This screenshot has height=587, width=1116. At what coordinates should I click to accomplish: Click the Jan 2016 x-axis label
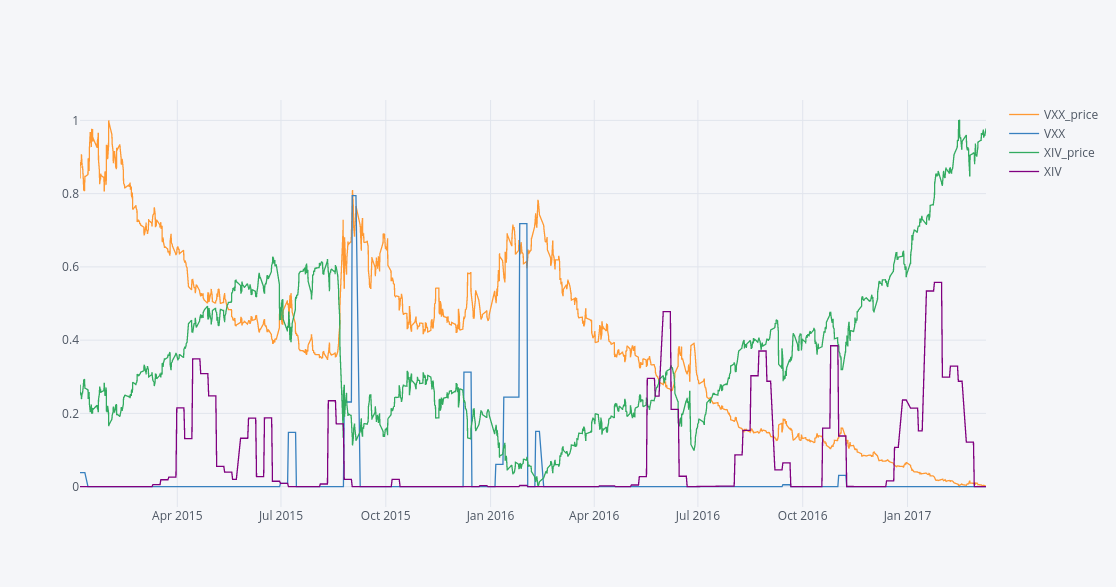(x=490, y=516)
